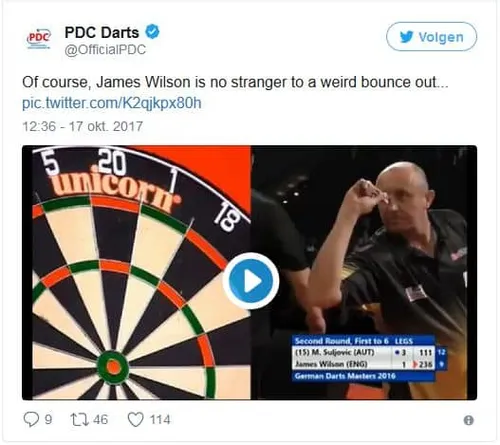This screenshot has height=445, width=500.
Task: Click the 12:36 - 17 okt. 2017 timestamp
Action: click(83, 126)
